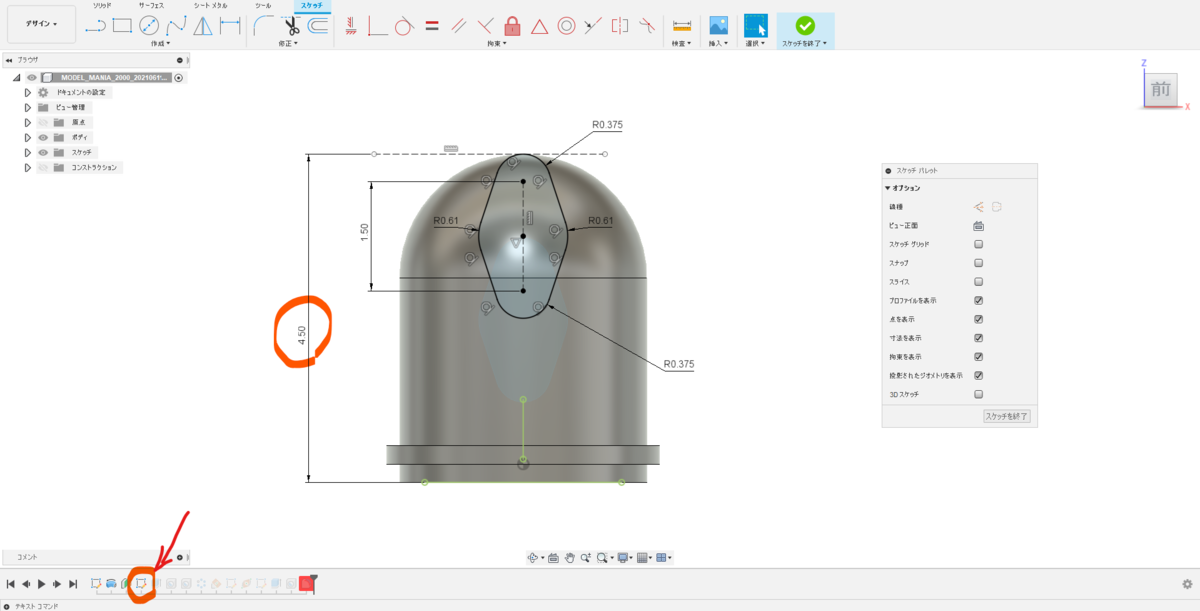
Task: Open the 作成 dropdown menu
Action: click(x=160, y=44)
